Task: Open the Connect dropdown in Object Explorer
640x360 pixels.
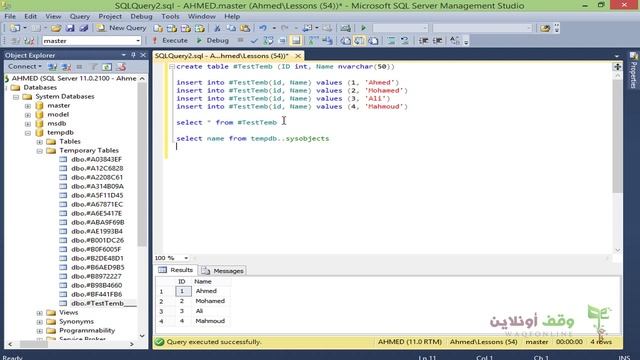Action: coord(24,67)
